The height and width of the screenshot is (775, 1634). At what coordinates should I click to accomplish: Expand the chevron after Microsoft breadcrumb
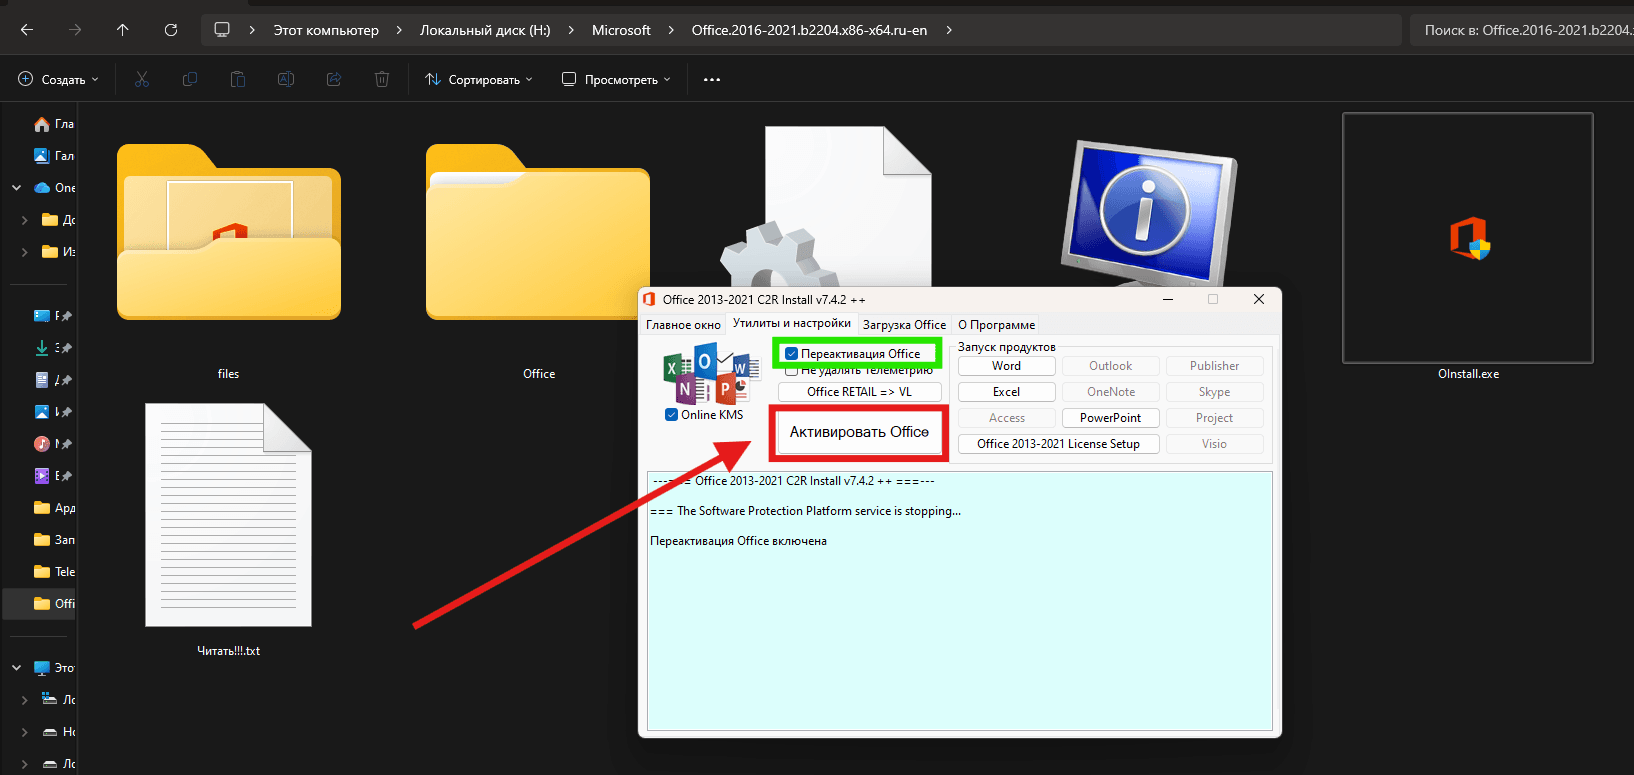pos(671,30)
